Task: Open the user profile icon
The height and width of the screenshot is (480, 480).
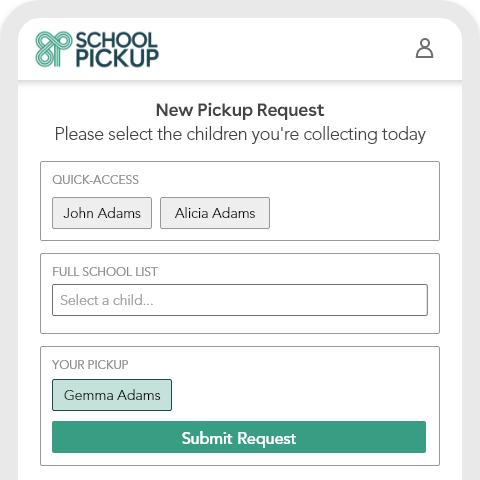Action: (x=424, y=48)
